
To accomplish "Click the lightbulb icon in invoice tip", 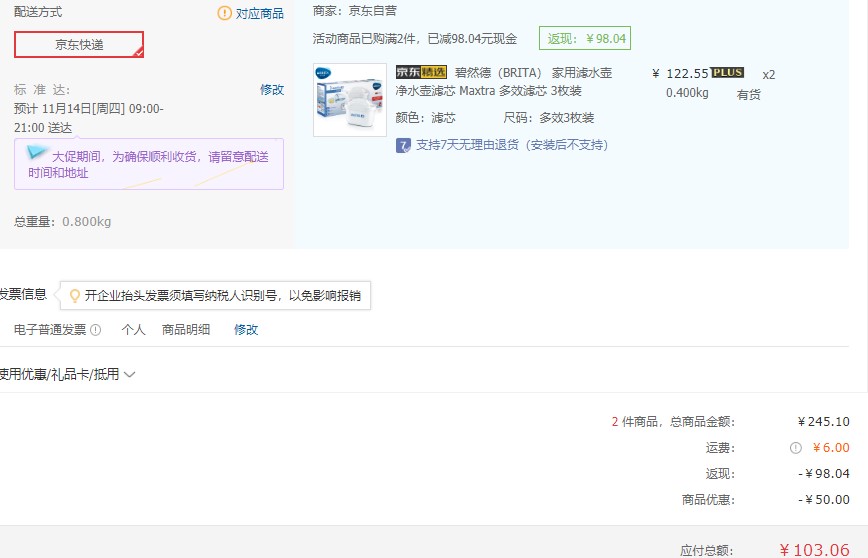I will [75, 296].
